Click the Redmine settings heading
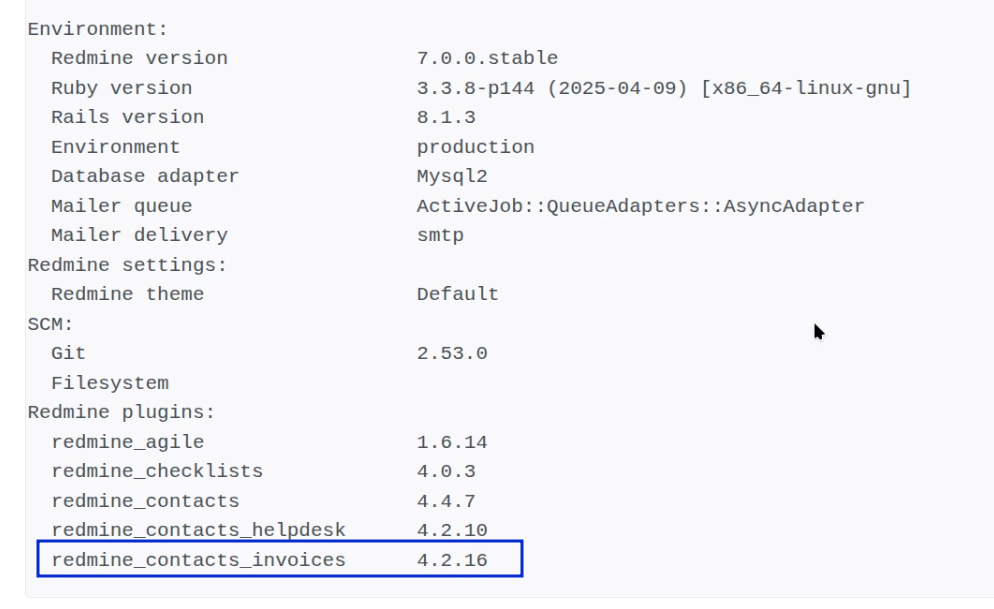 pos(127,265)
